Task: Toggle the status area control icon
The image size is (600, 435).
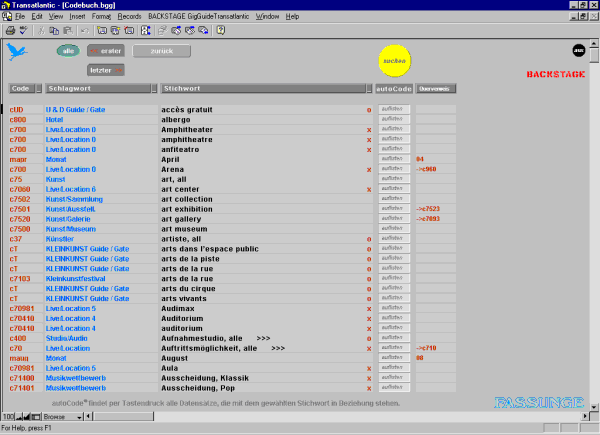Action: (x=36, y=416)
